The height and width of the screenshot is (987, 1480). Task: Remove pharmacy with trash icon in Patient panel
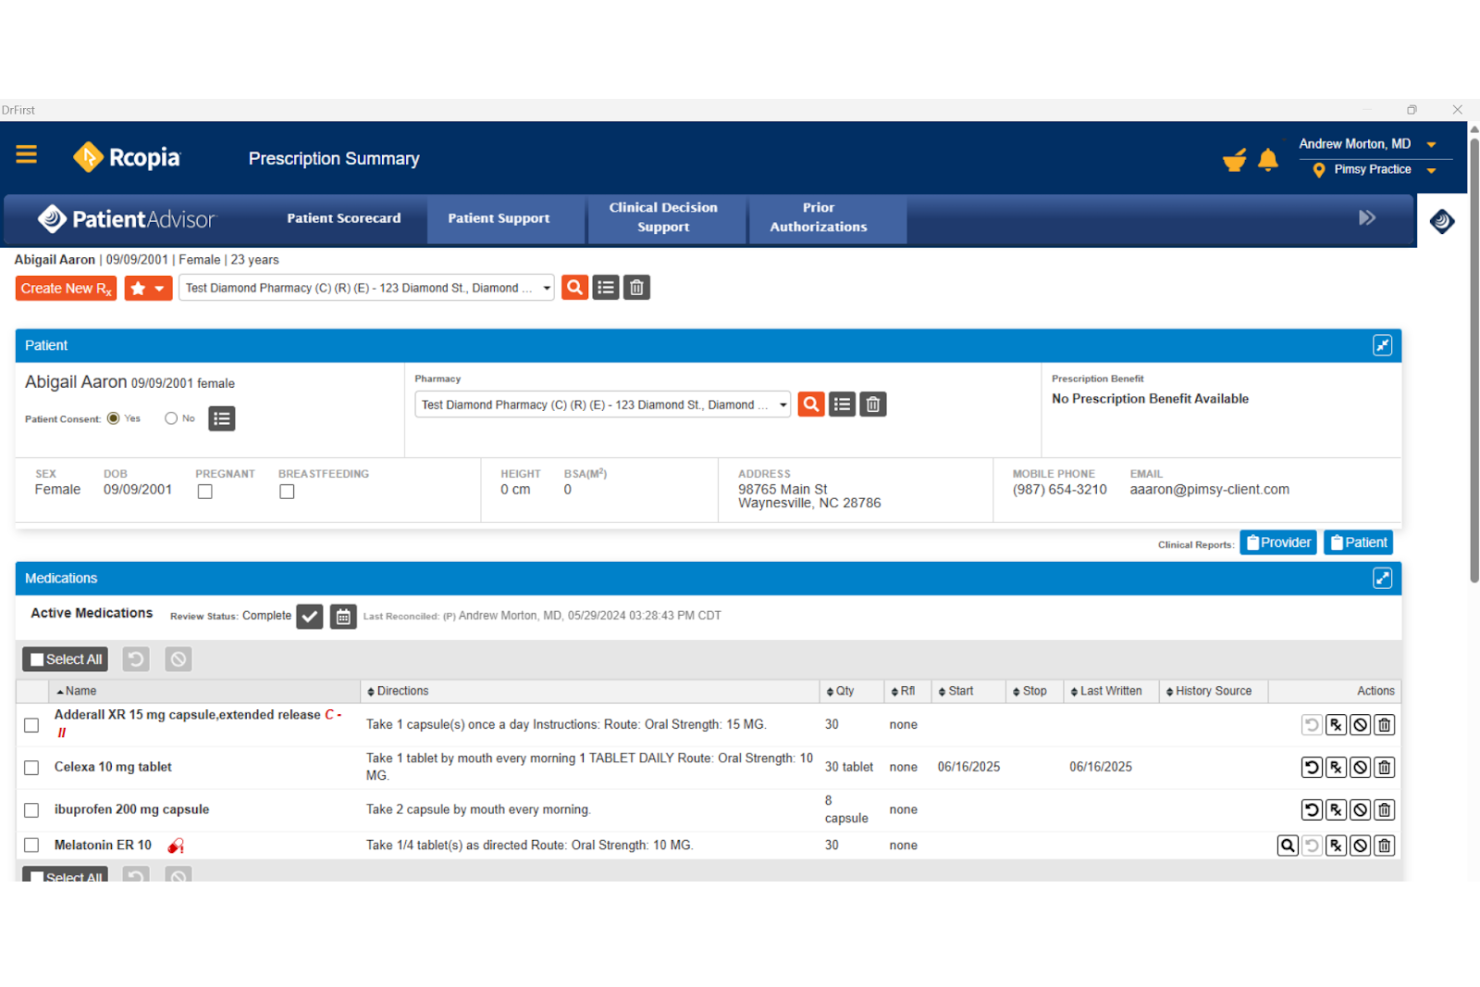point(873,404)
